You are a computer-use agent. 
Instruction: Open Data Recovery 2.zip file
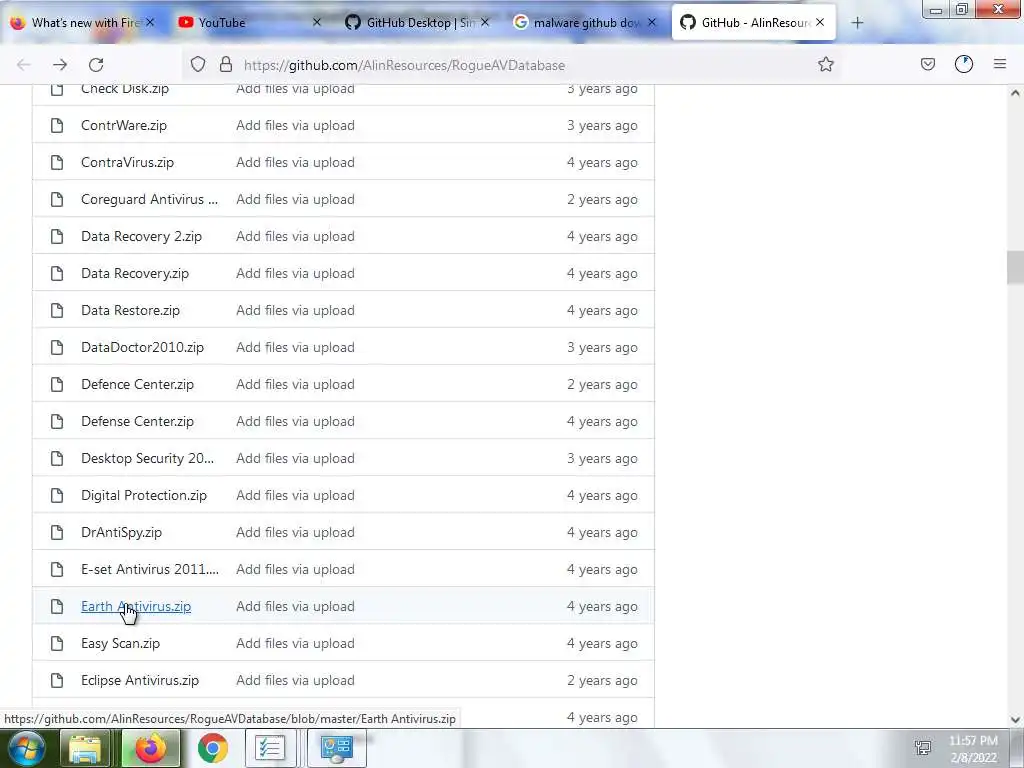pos(141,236)
